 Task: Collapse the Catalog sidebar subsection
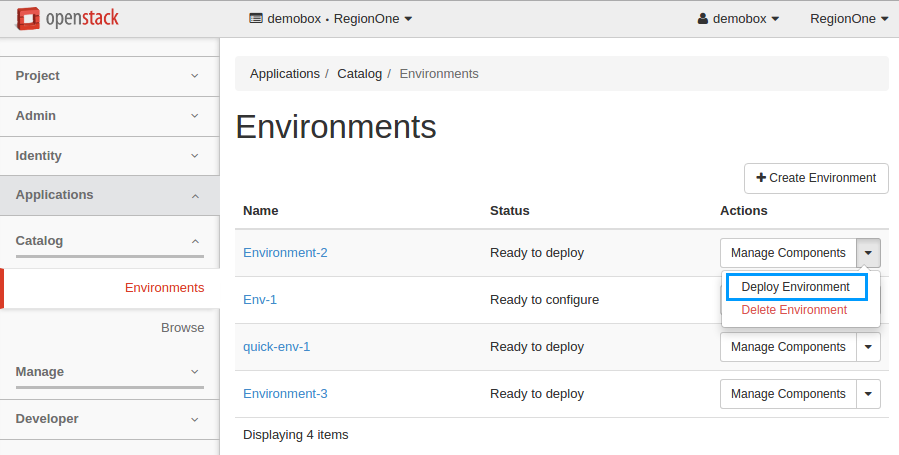109,241
